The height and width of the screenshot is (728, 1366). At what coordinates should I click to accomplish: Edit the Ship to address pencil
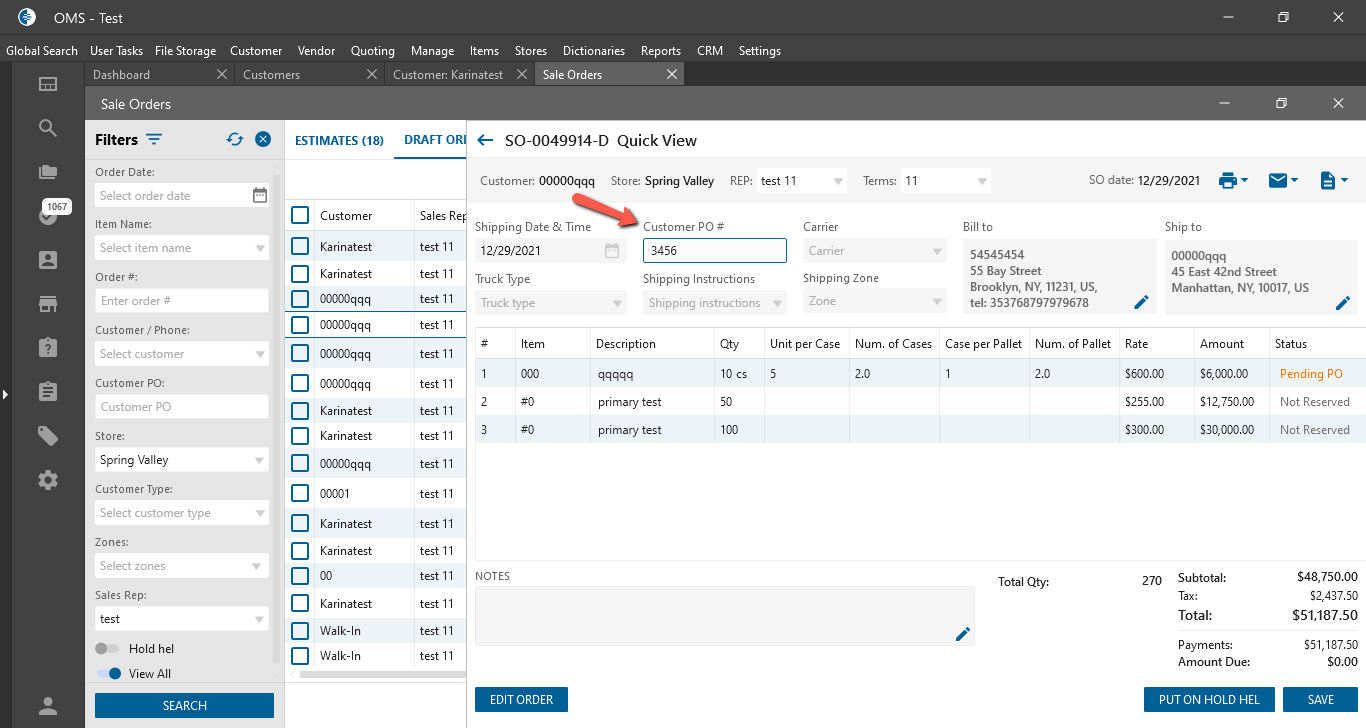[1343, 302]
